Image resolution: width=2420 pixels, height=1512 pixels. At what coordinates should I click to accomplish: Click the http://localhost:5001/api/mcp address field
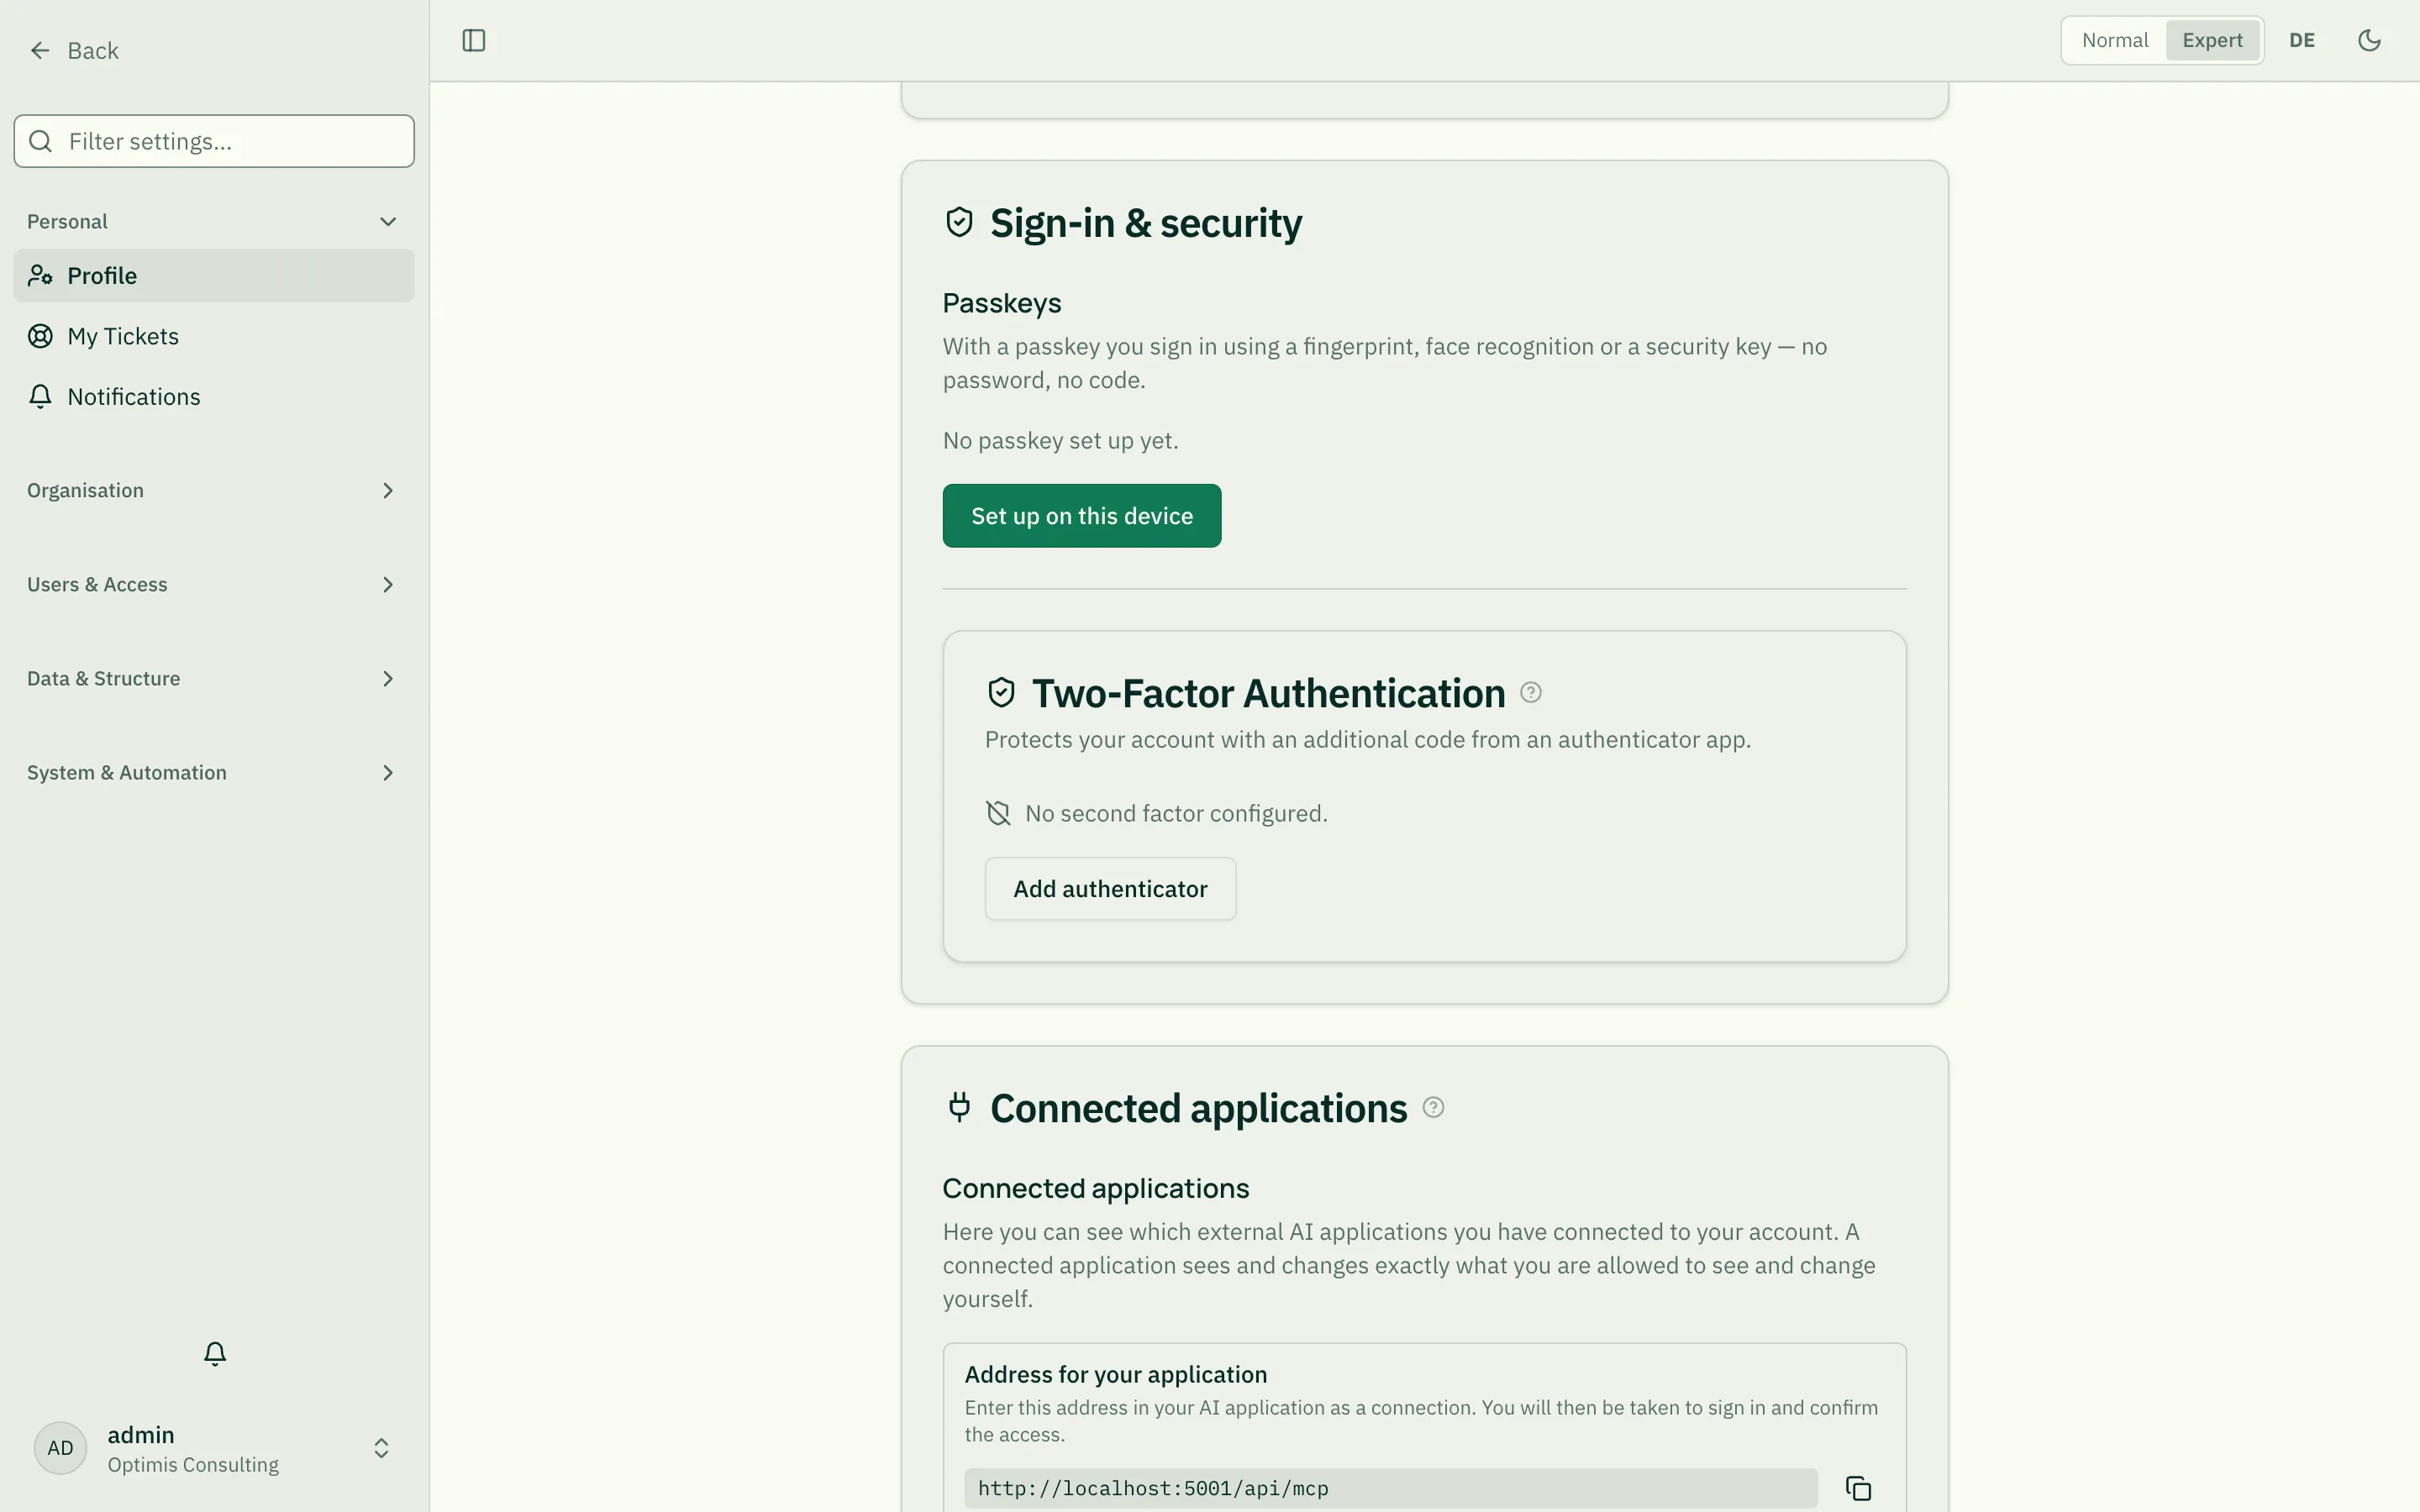pyautogui.click(x=1390, y=1488)
